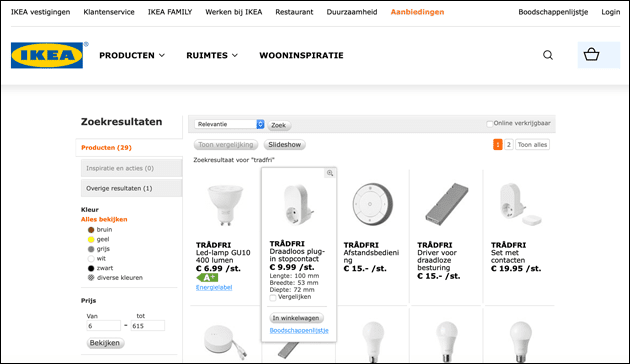Open the plug-in stopcontact thumbnail
The width and height of the screenshot is (630, 364).
299,204
